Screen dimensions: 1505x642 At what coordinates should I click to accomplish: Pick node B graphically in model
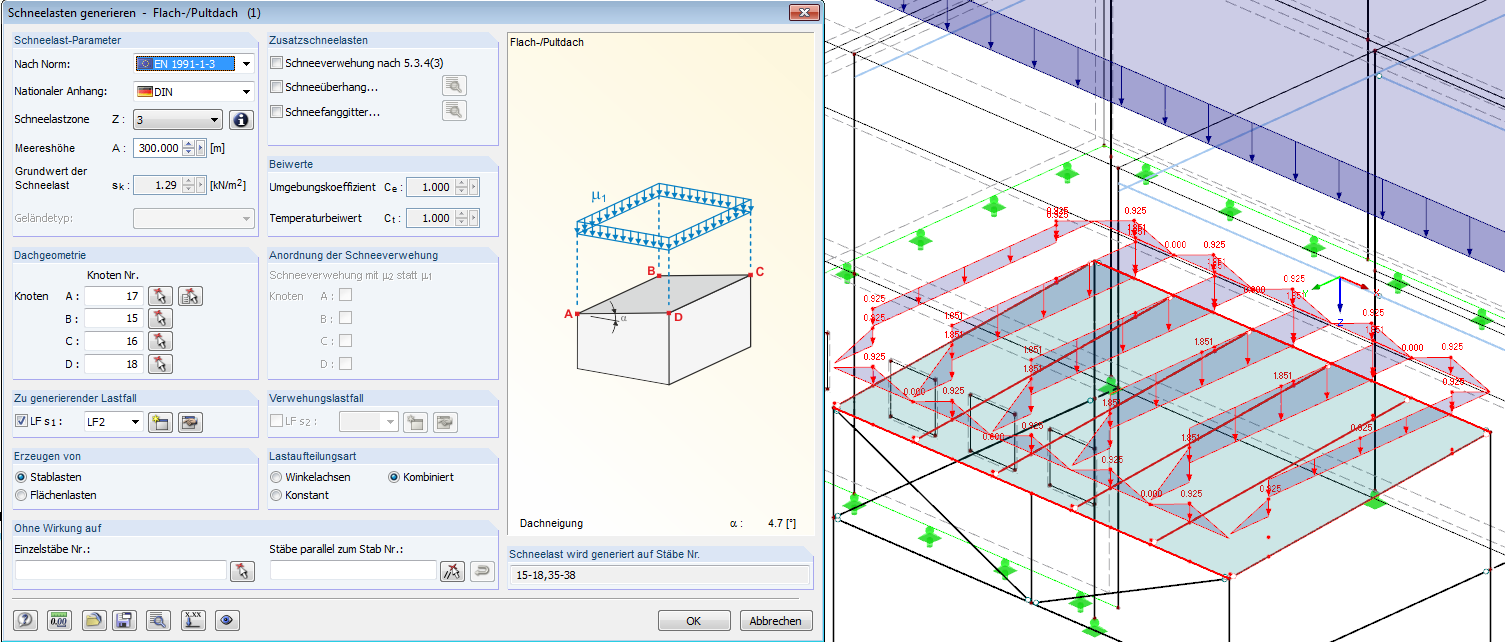[160, 318]
